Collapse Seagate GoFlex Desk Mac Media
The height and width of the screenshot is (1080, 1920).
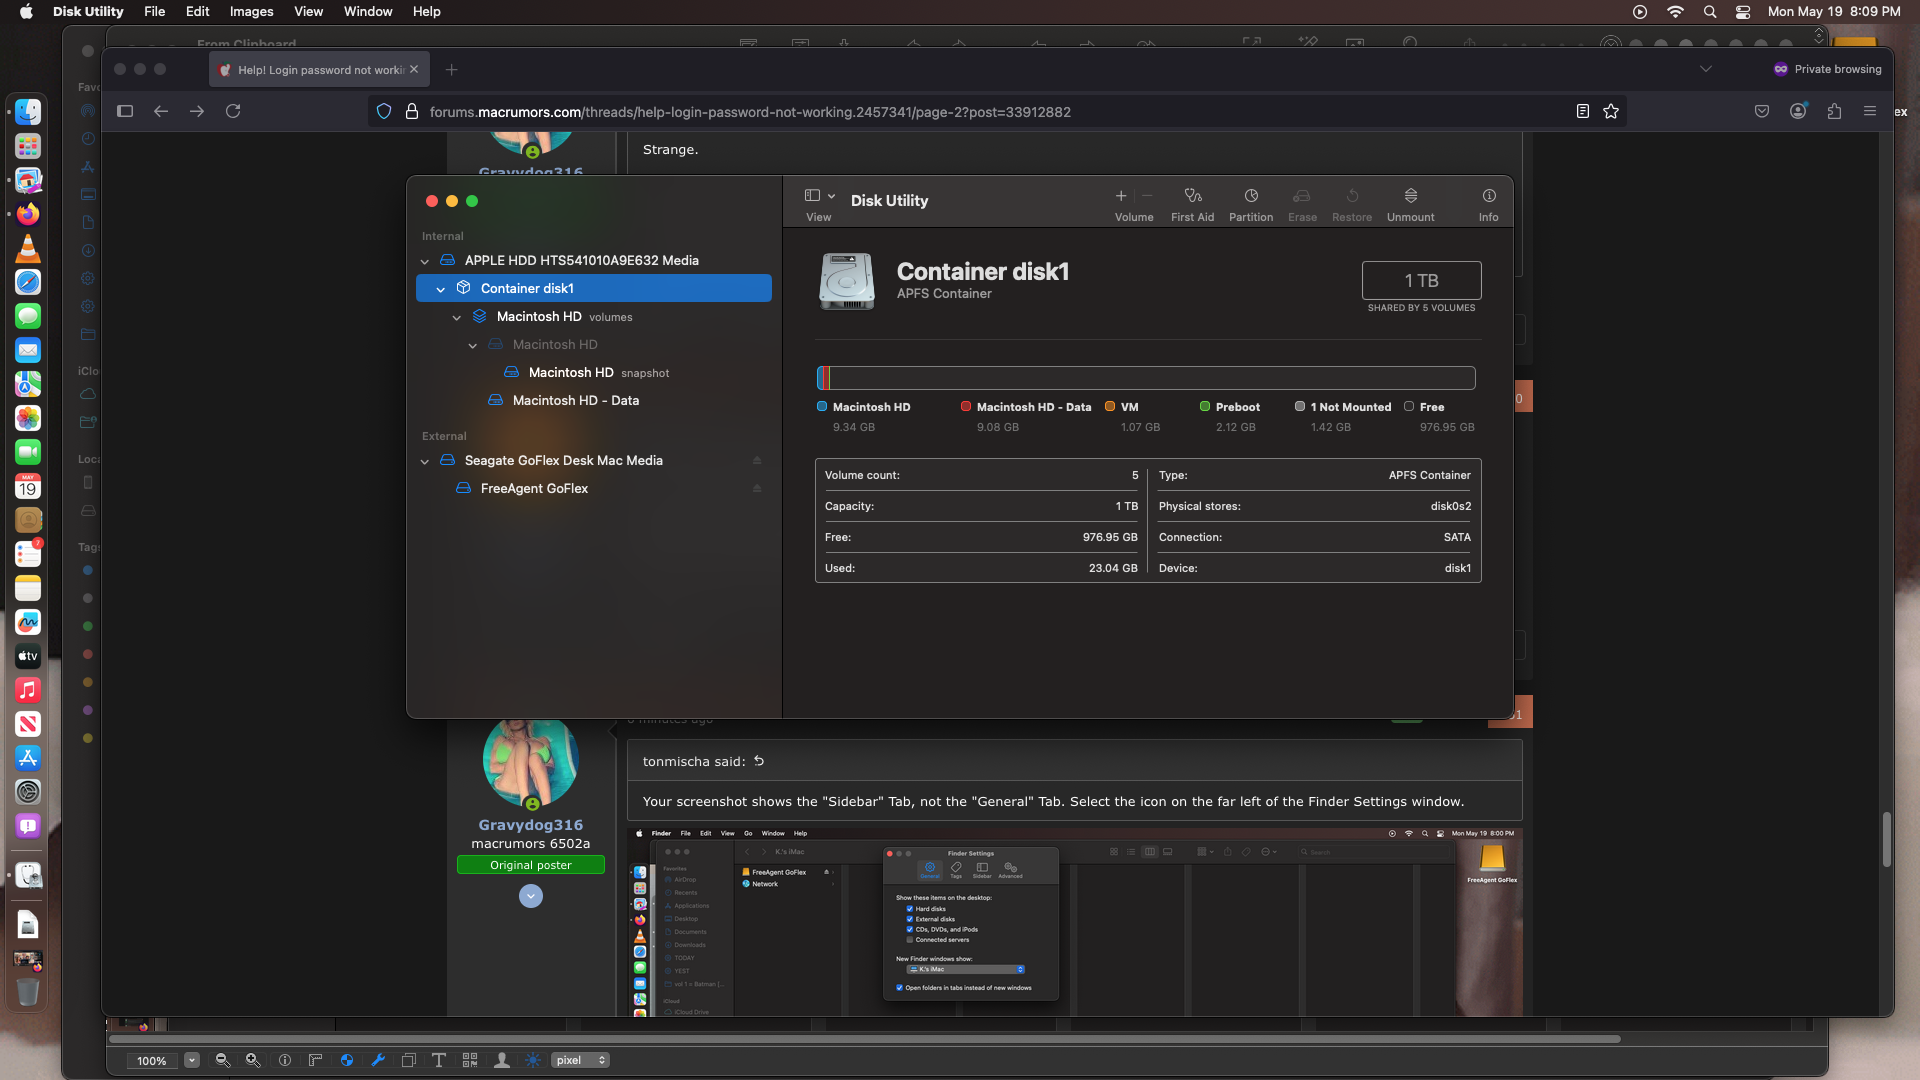tap(425, 461)
